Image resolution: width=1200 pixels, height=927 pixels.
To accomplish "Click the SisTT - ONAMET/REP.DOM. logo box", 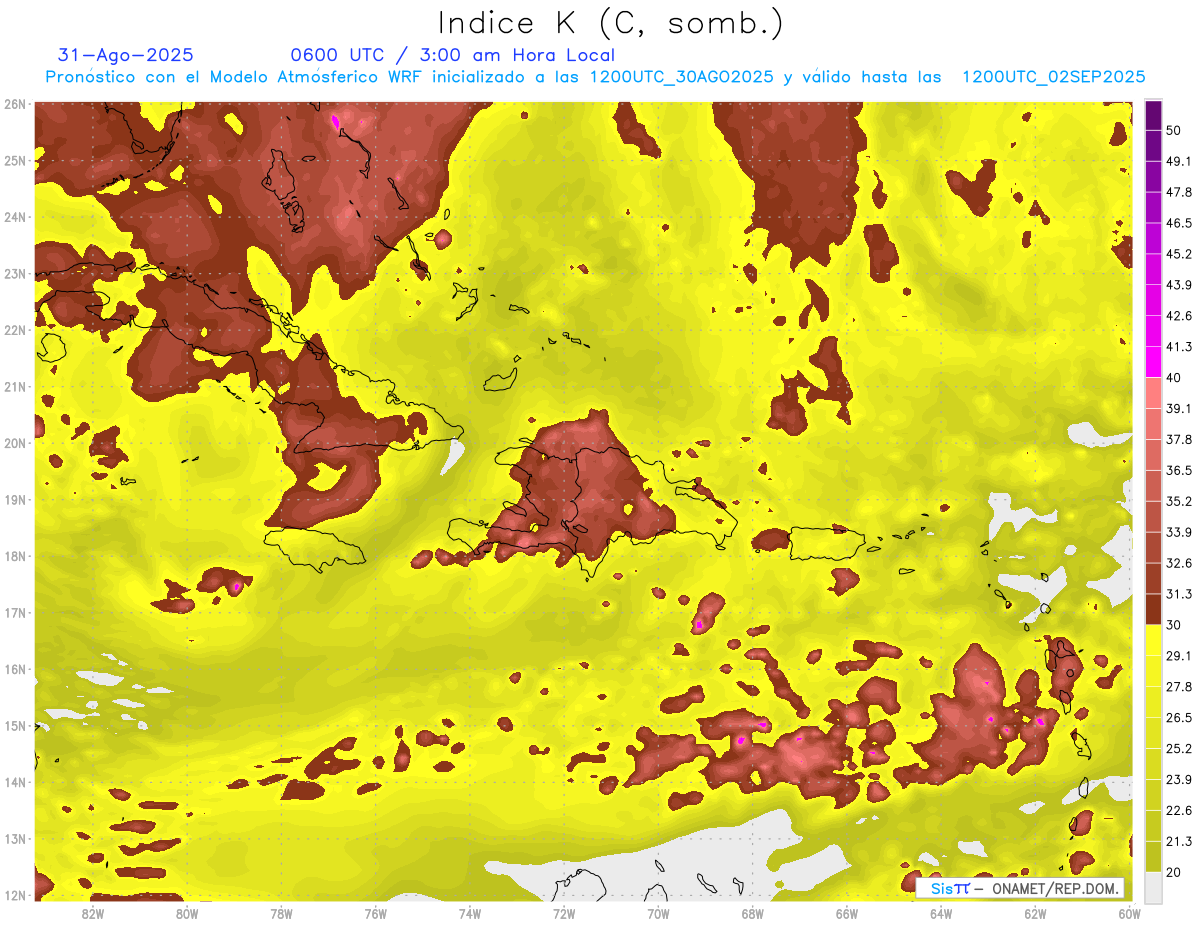I will click(1020, 888).
